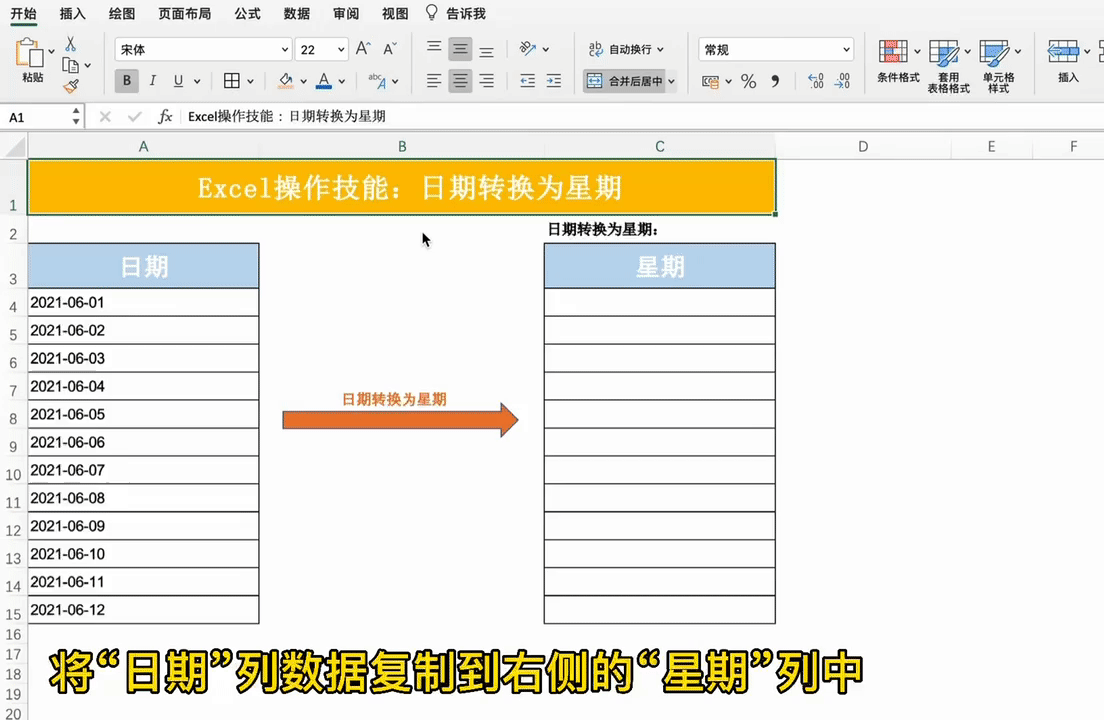Open 单元格样式 cell styles

(x=998, y=66)
